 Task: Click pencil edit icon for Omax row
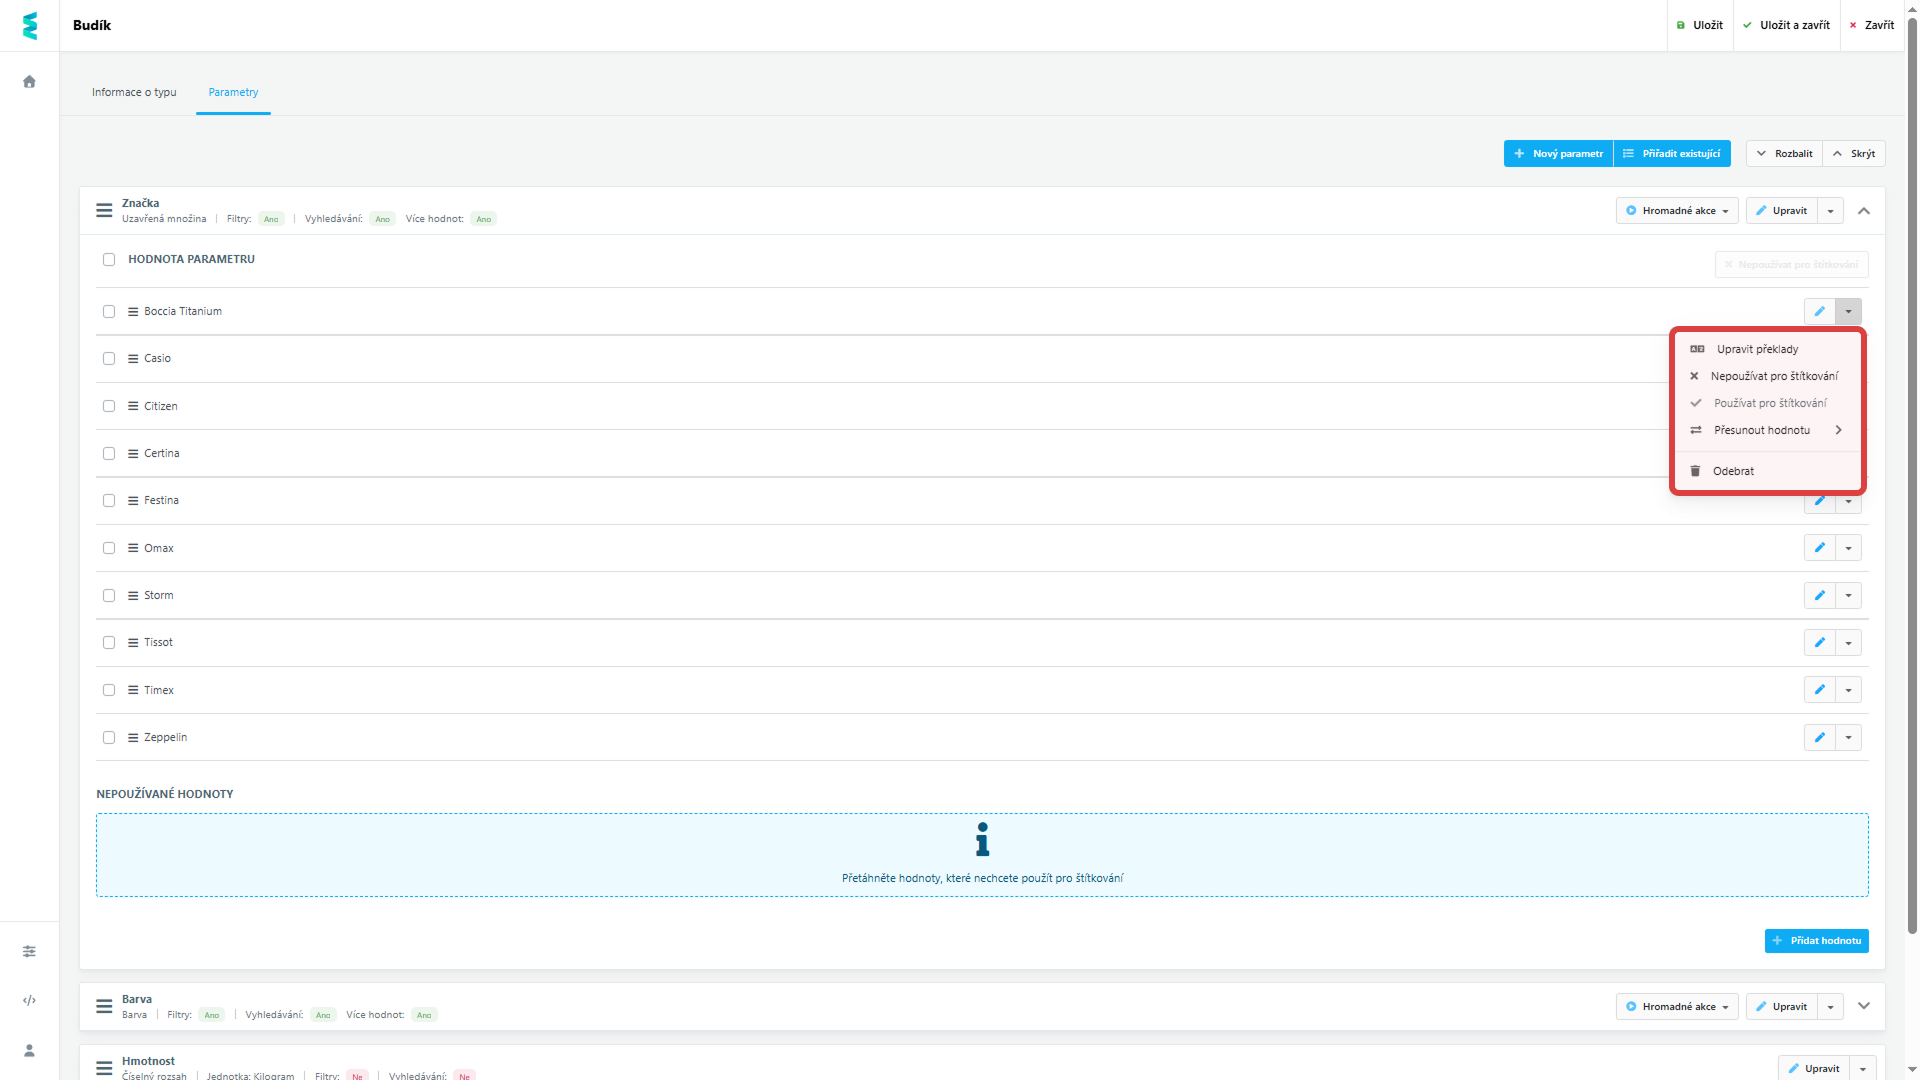(x=1819, y=548)
